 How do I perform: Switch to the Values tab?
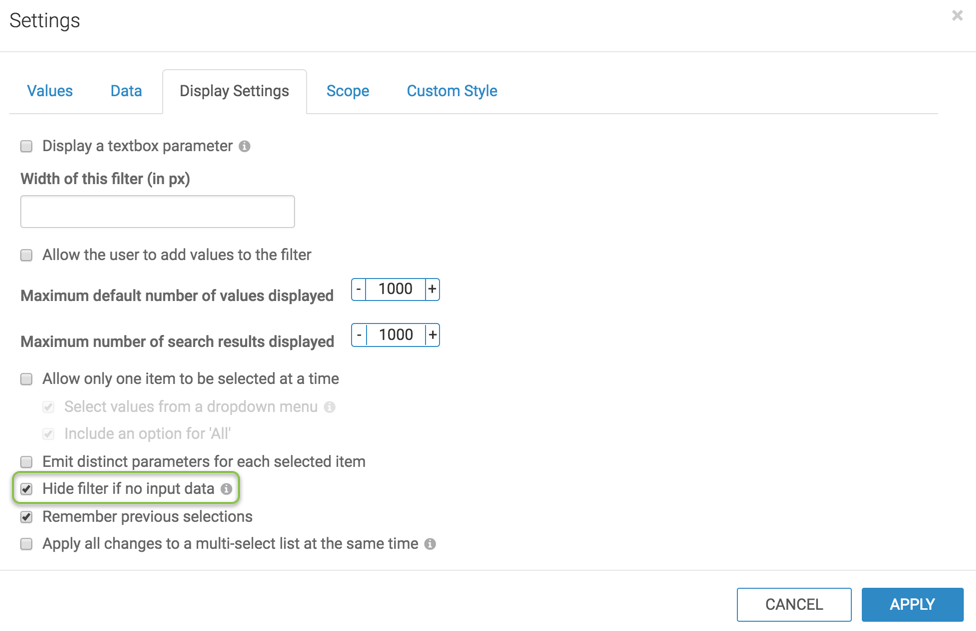50,91
